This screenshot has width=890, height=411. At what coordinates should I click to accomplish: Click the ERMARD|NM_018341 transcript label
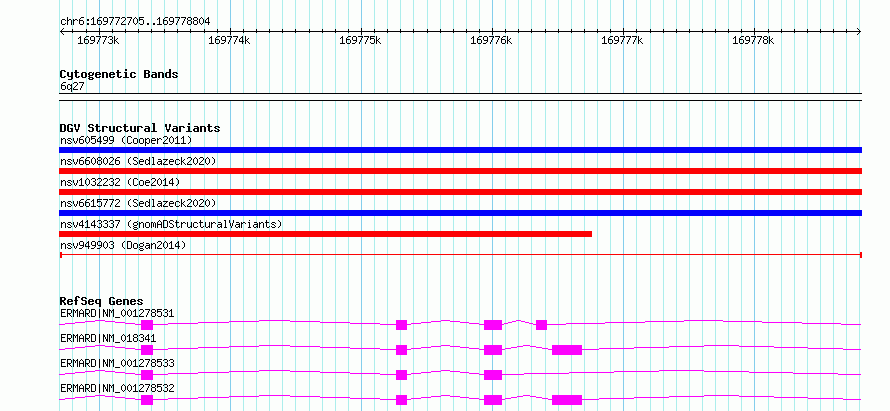pyautogui.click(x=108, y=338)
